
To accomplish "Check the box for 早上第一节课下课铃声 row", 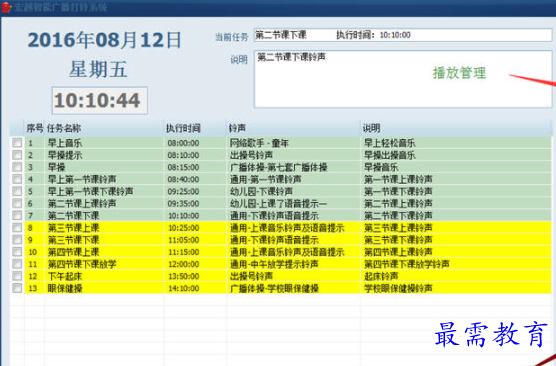I will click(x=17, y=191).
